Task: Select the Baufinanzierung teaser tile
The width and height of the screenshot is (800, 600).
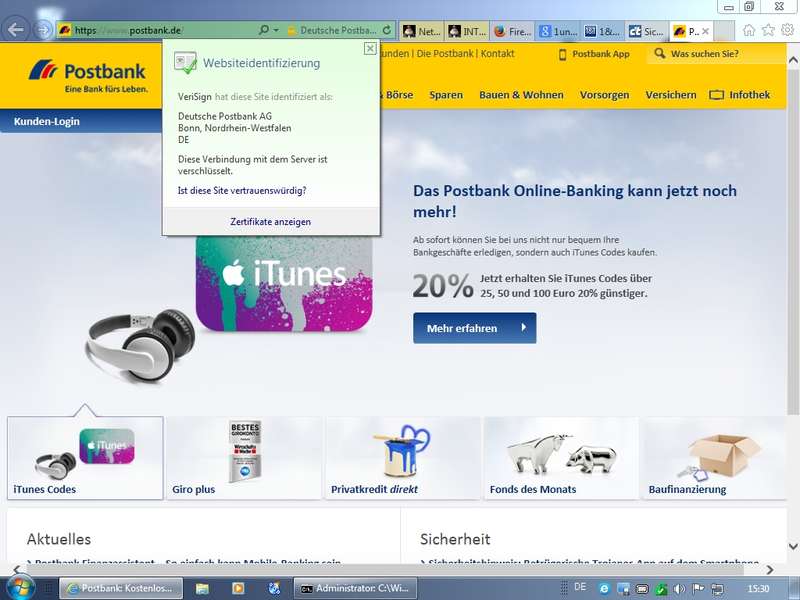Action: (714, 458)
